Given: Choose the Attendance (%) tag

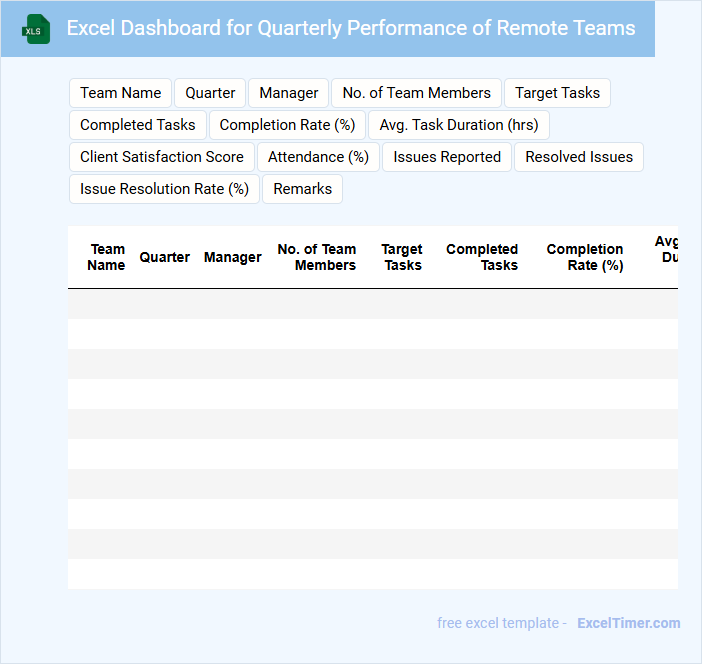Looking at the screenshot, I should 318,157.
